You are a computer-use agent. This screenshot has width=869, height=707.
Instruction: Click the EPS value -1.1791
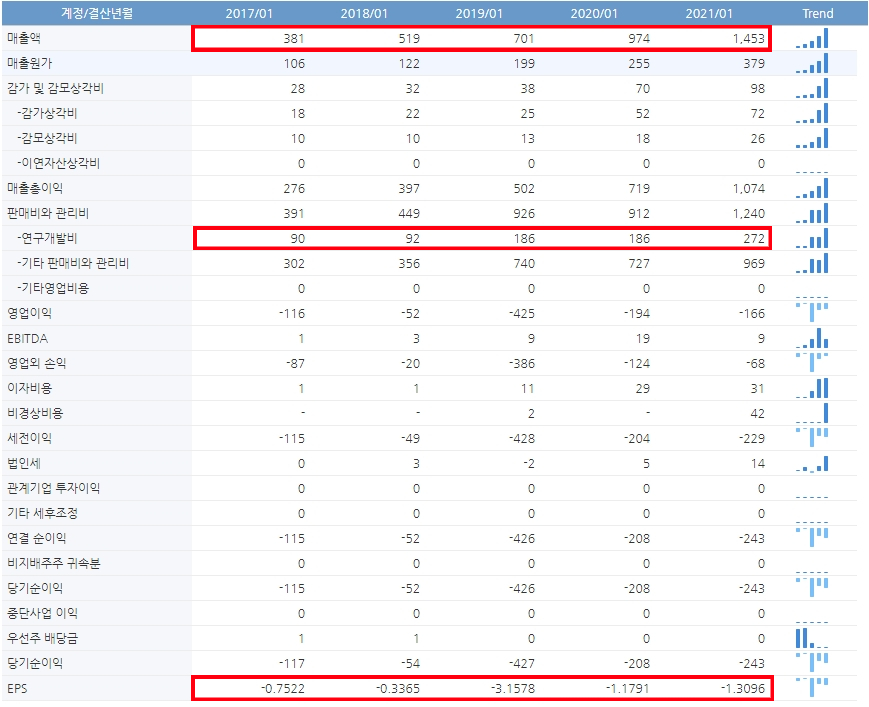click(627, 688)
